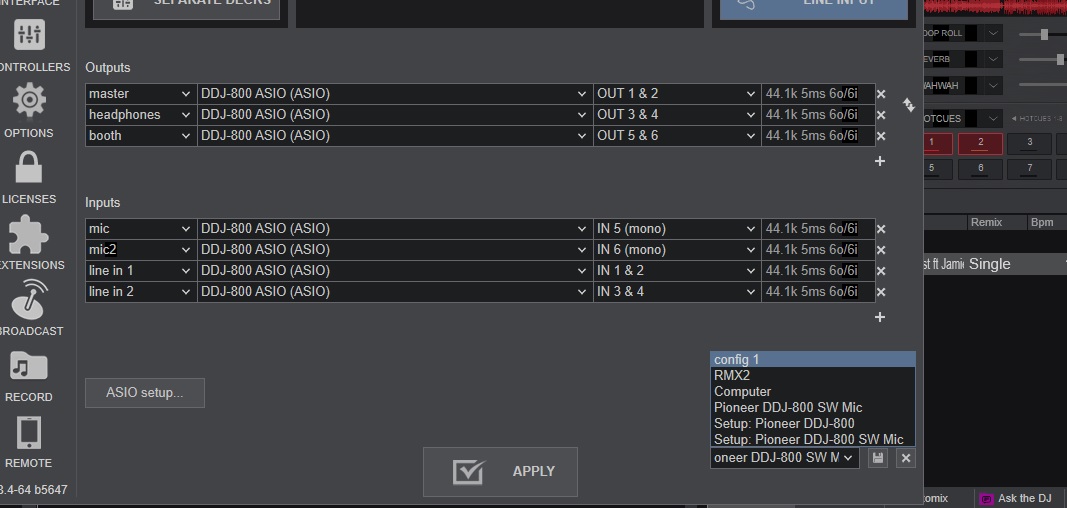This screenshot has height=508, width=1067.
Task: Select Pioneer DDJ-800 SW Mic config
Action: (812, 408)
